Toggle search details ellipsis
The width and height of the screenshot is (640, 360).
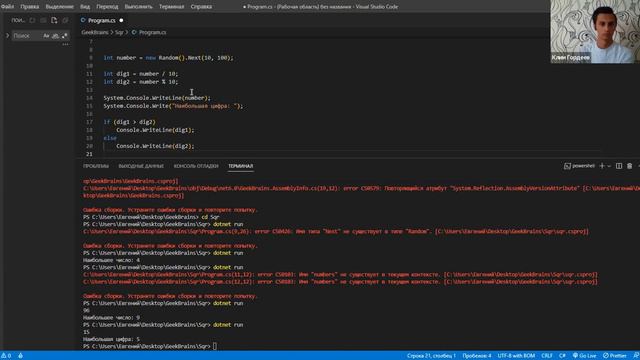[65, 44]
